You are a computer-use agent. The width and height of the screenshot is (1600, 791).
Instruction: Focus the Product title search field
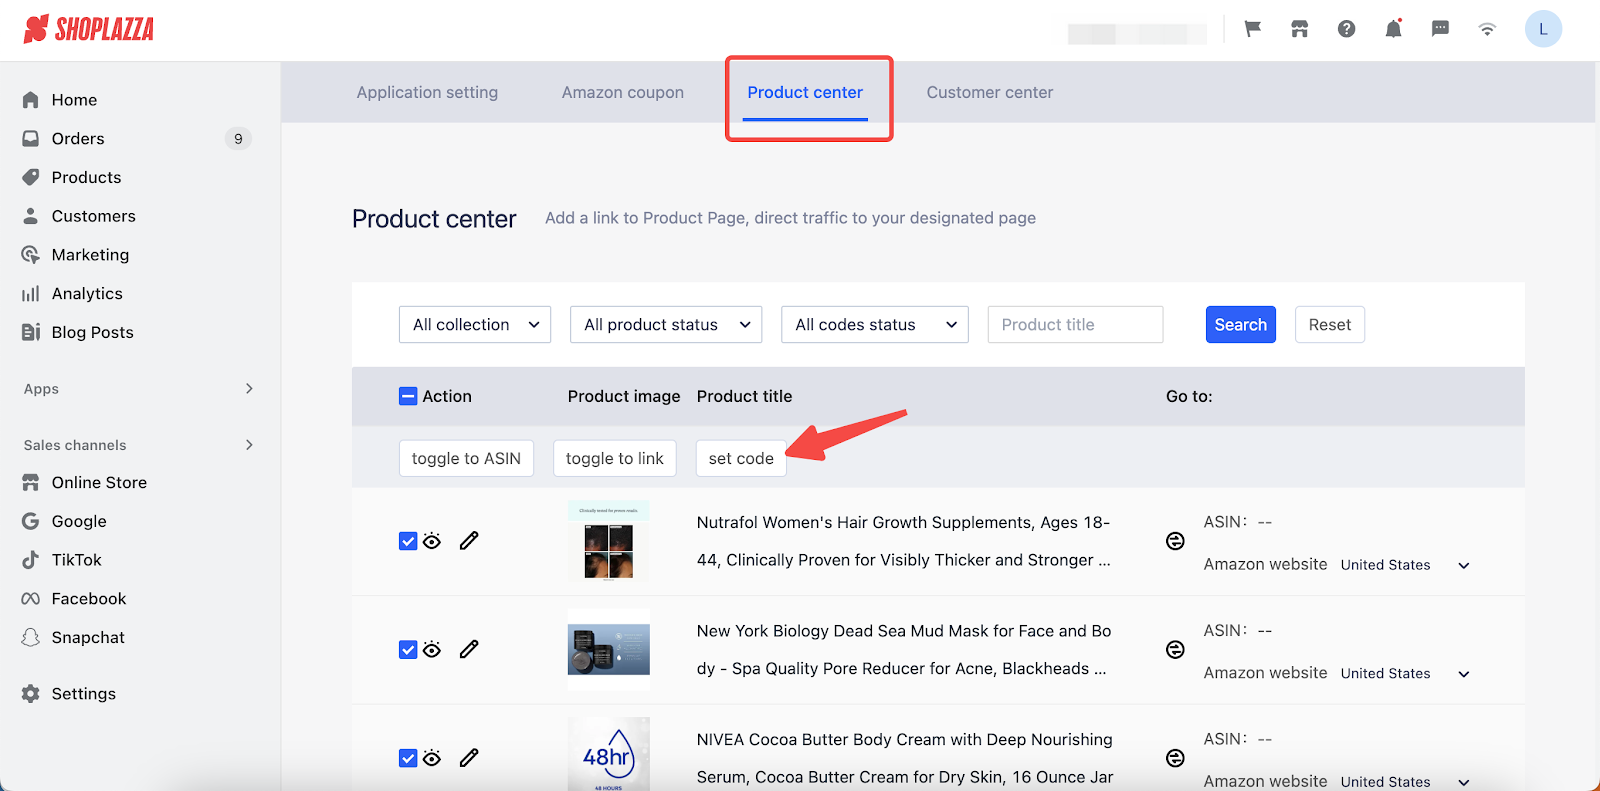tap(1075, 325)
